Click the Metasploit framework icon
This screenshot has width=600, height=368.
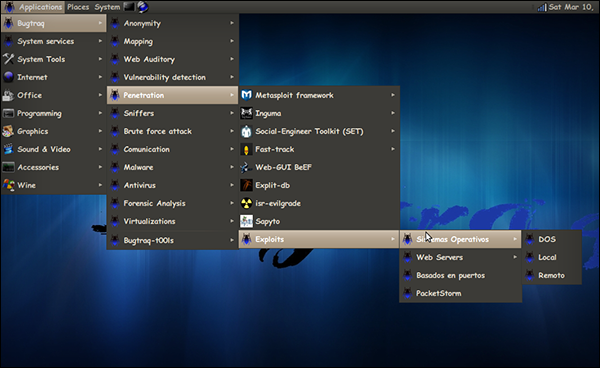tap(246, 95)
